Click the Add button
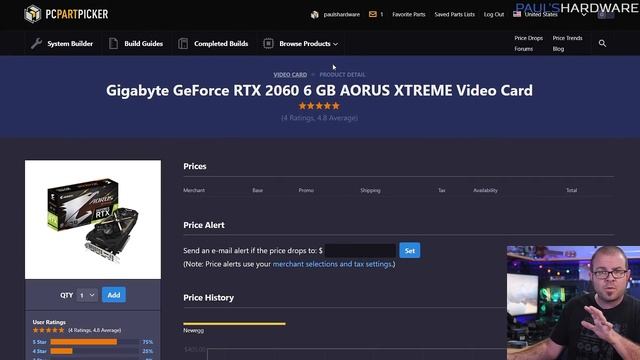This screenshot has width=640, height=360. point(114,295)
